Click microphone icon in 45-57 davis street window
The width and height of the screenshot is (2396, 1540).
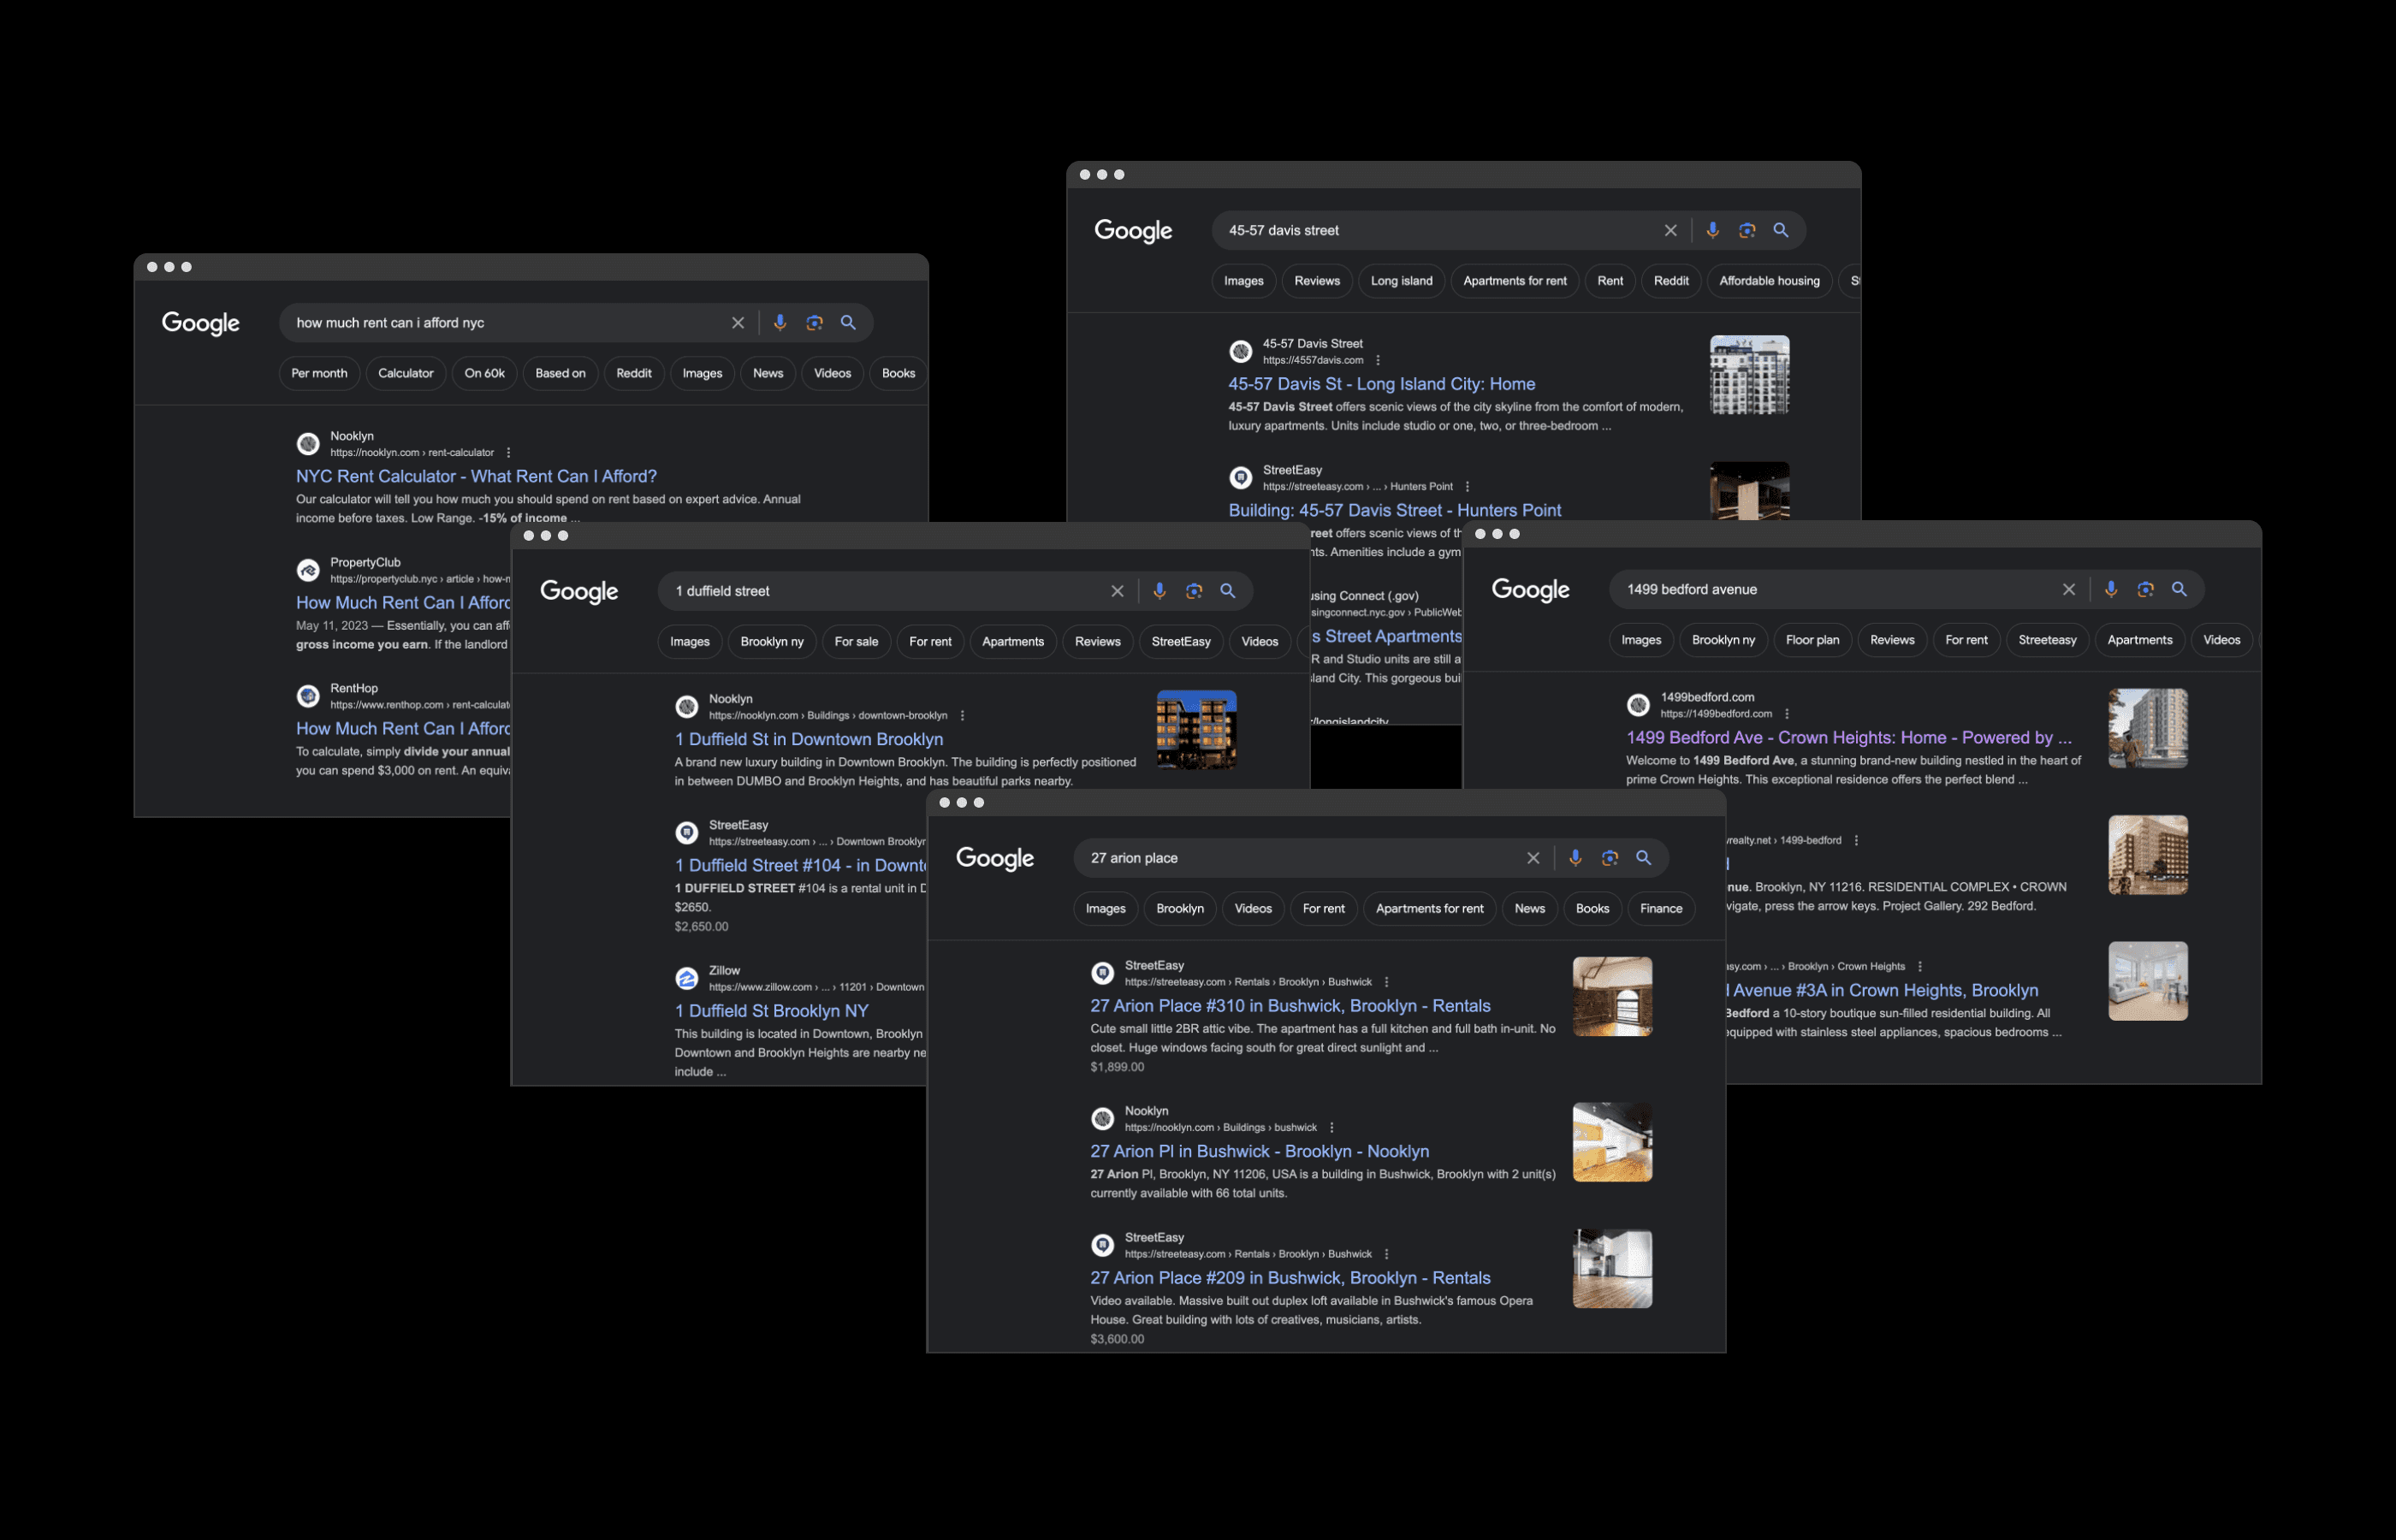[x=1712, y=230]
